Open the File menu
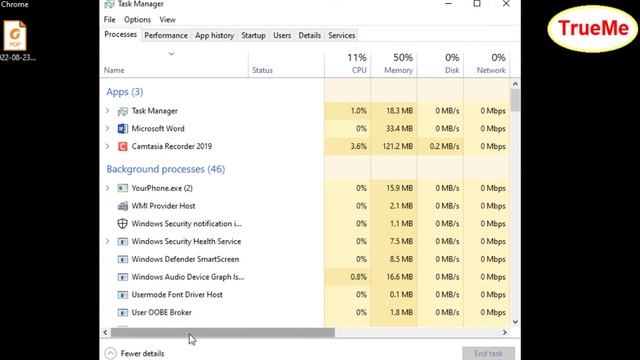The width and height of the screenshot is (640, 360). [x=109, y=20]
